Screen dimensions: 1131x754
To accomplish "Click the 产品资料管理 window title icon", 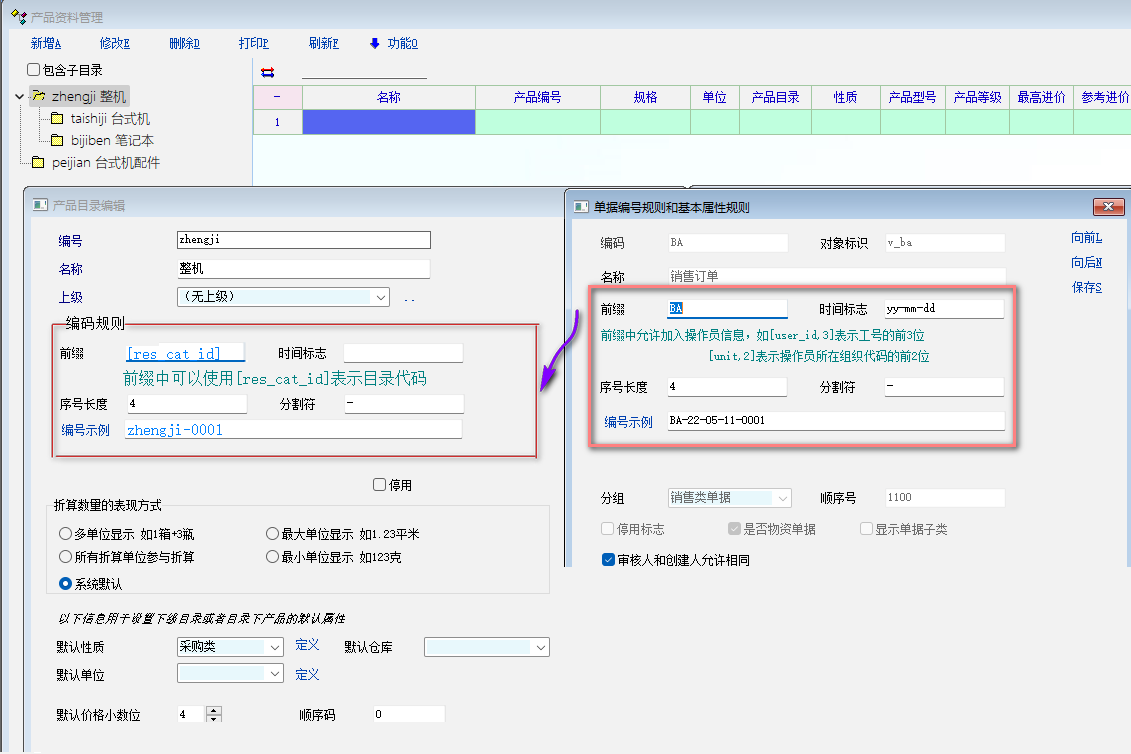I will [17, 17].
